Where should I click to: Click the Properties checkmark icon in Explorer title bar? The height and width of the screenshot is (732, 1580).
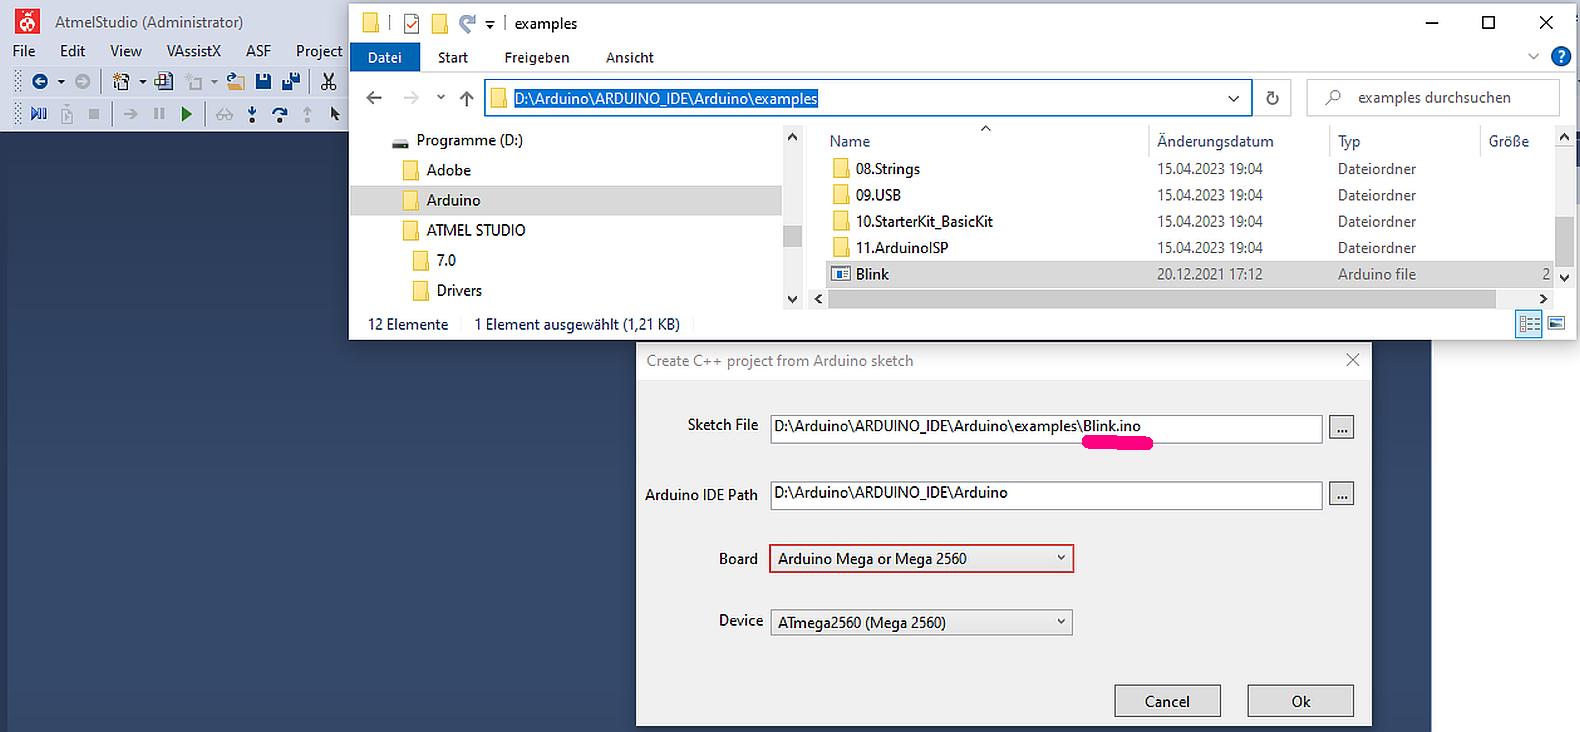click(411, 23)
